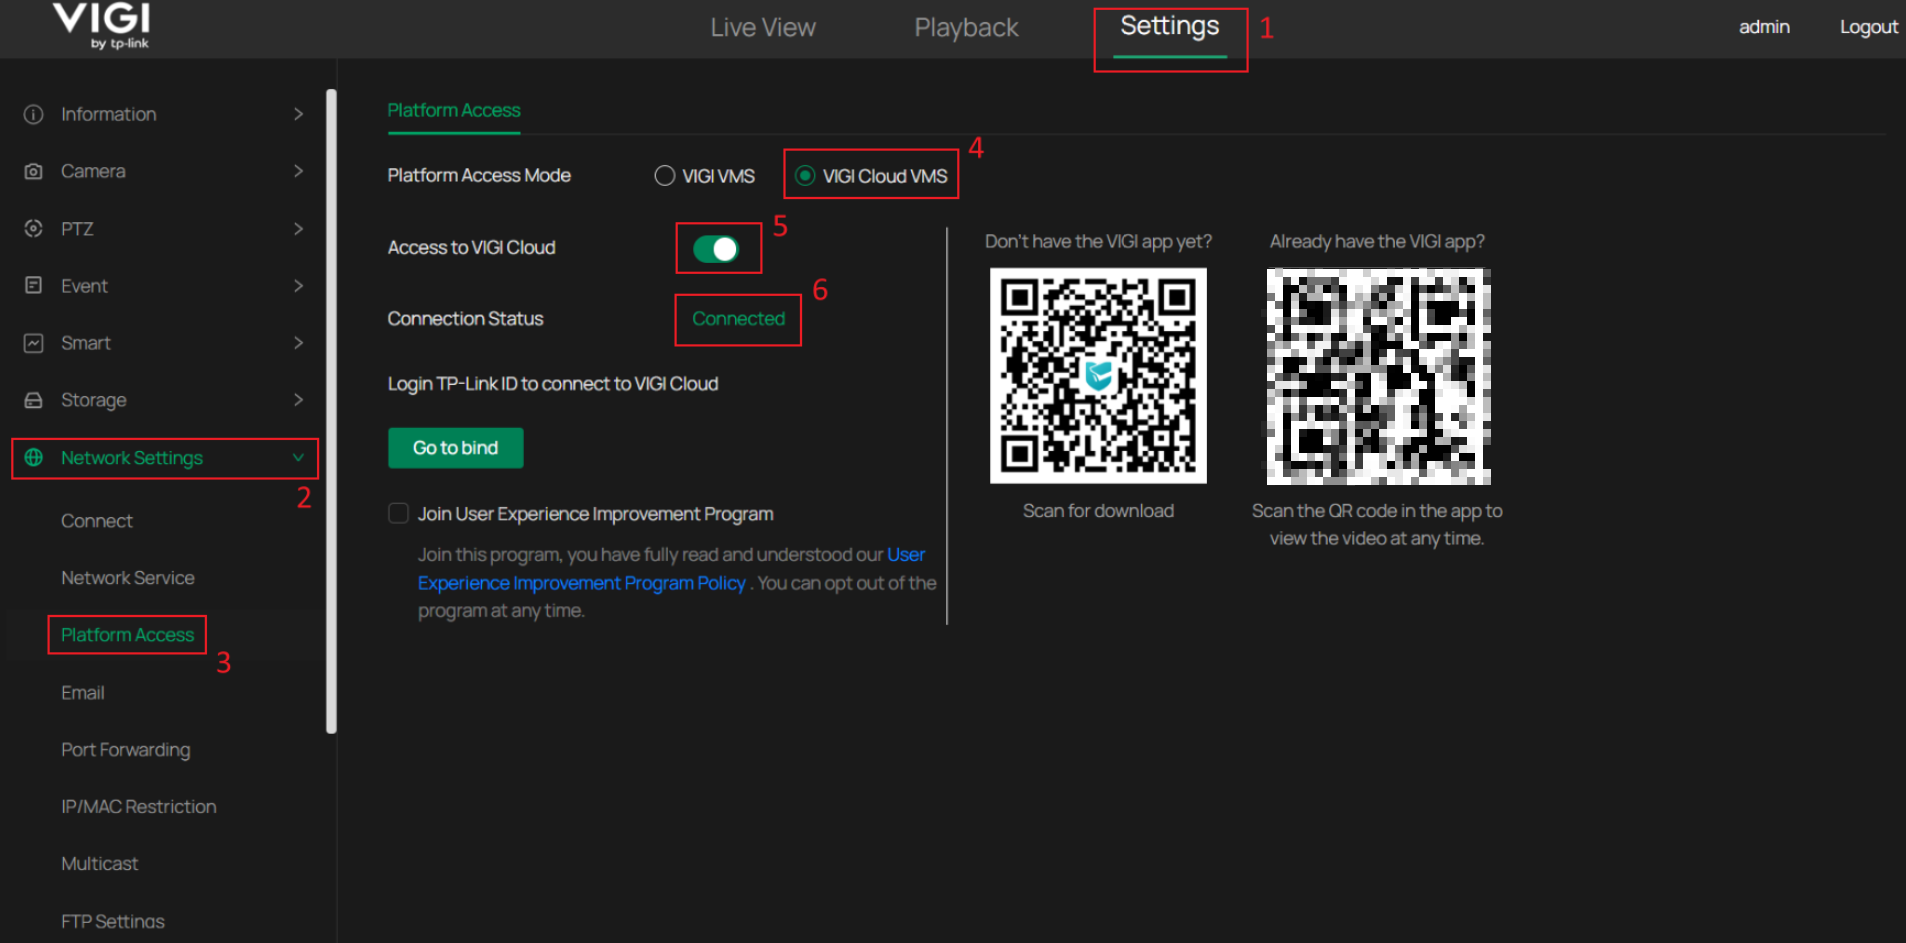Select the VIGI Cloud VMS radio option
This screenshot has width=1906, height=943.
(805, 176)
